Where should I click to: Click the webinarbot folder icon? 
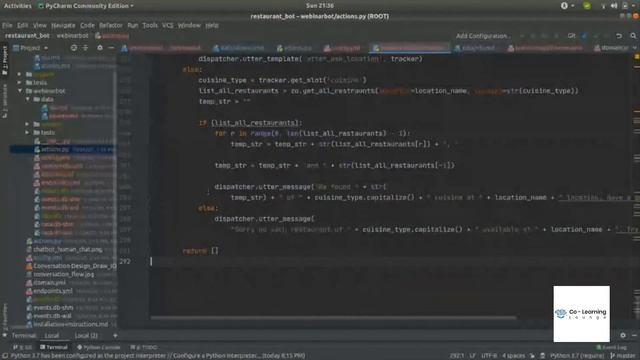point(29,91)
